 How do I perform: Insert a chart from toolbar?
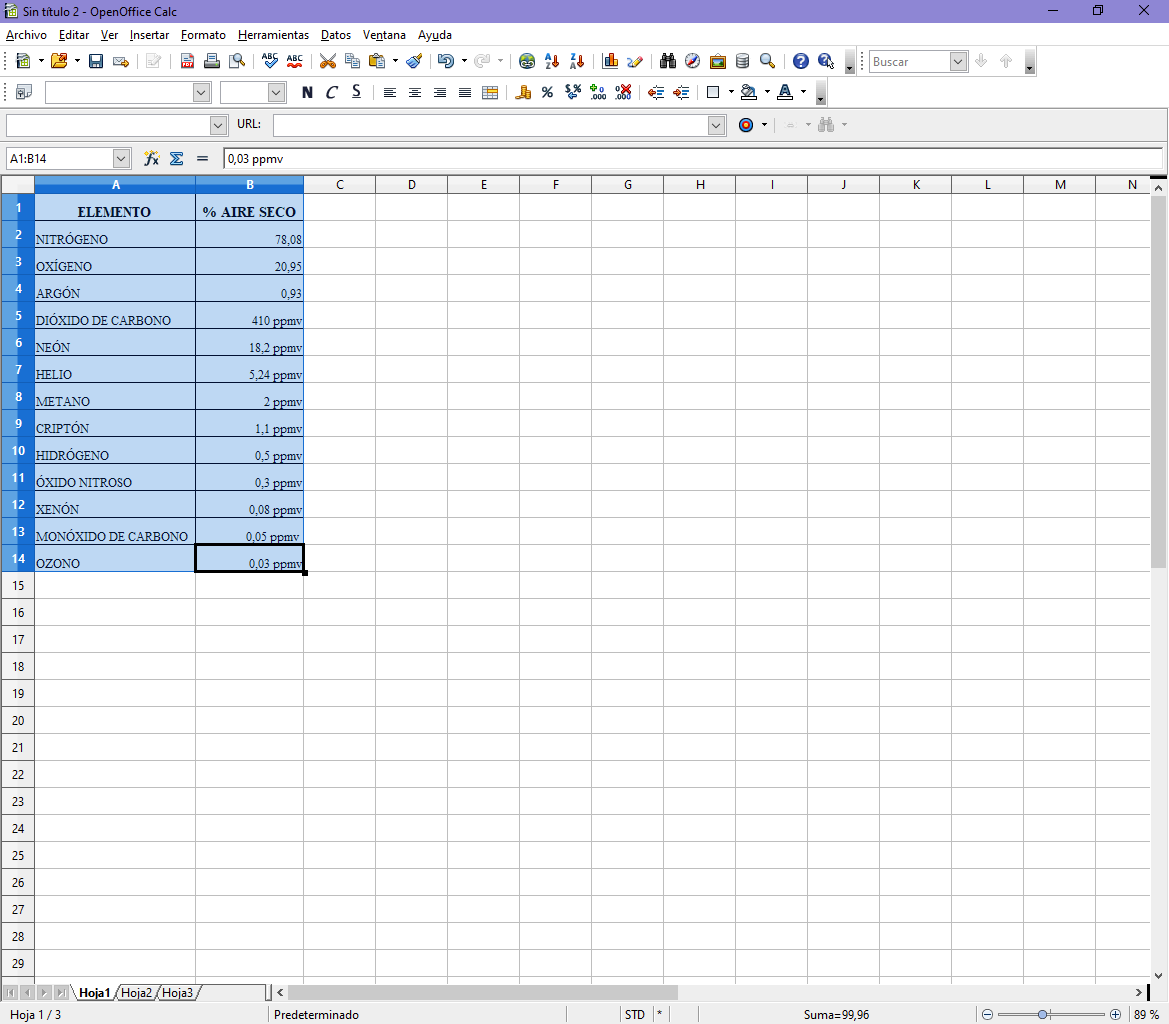610,61
